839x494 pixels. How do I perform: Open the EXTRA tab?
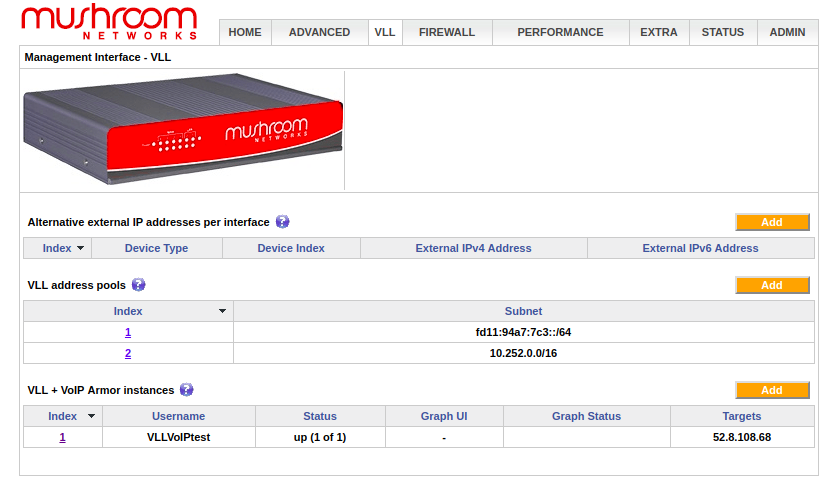pyautogui.click(x=659, y=32)
